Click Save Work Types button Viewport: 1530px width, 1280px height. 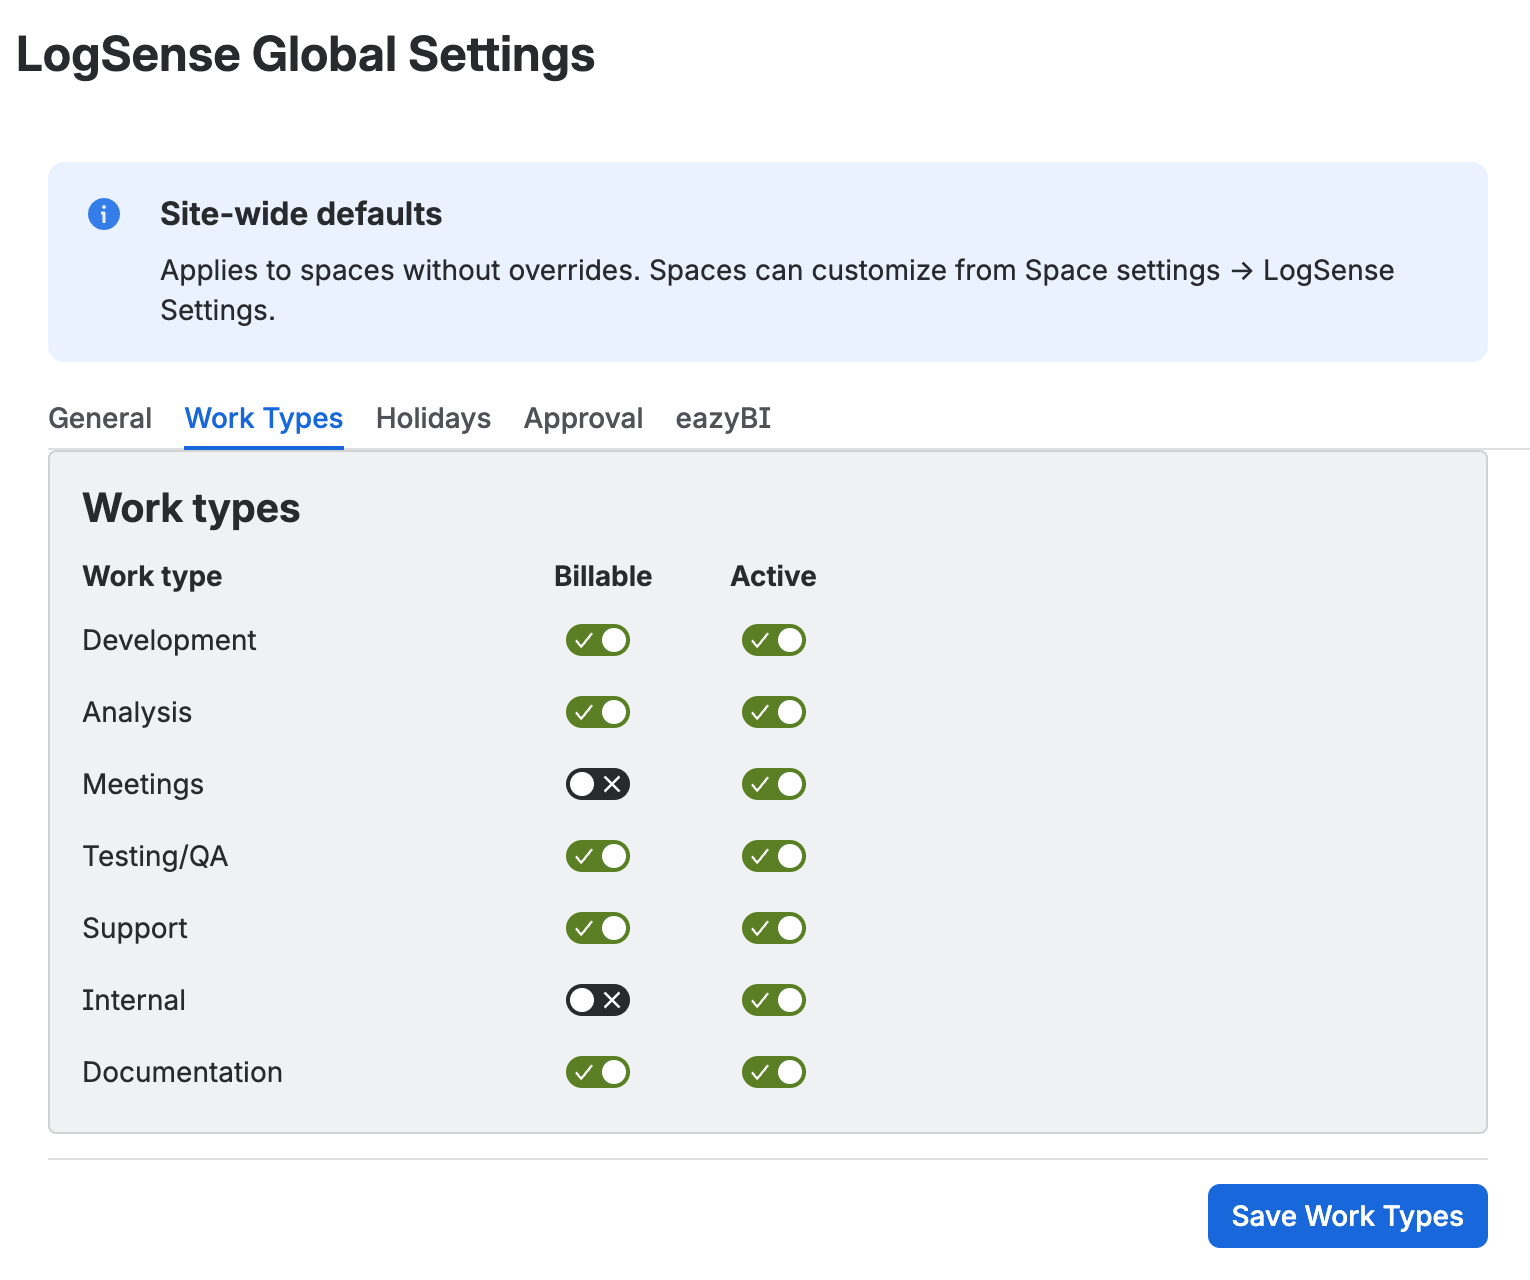[x=1347, y=1216]
